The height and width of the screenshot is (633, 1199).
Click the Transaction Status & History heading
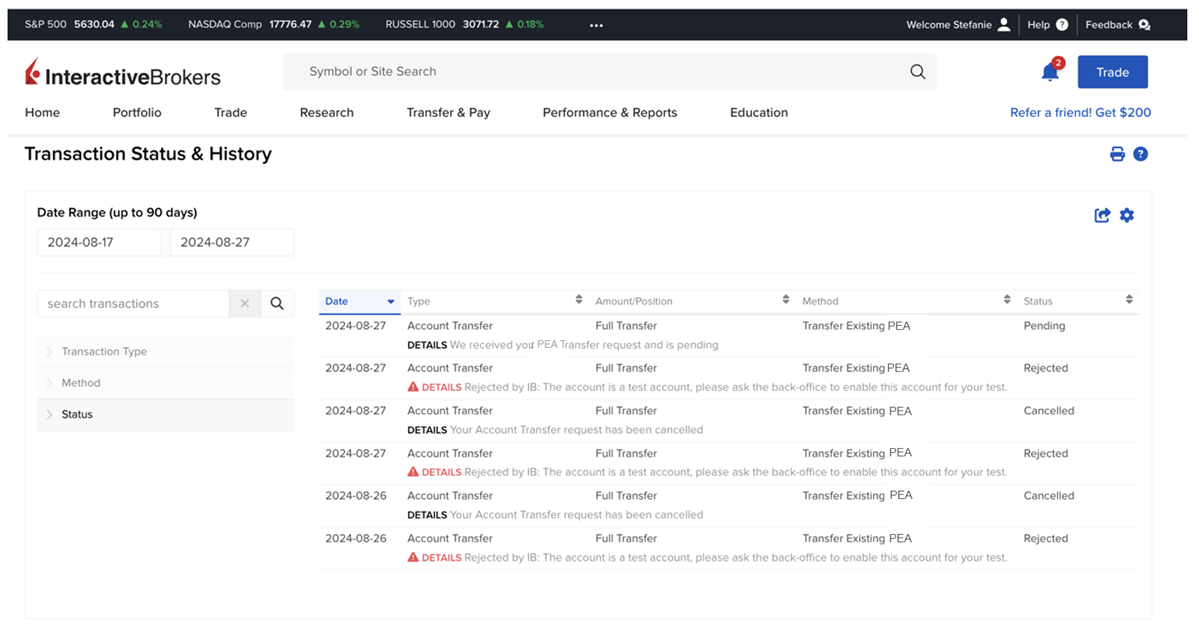(148, 154)
